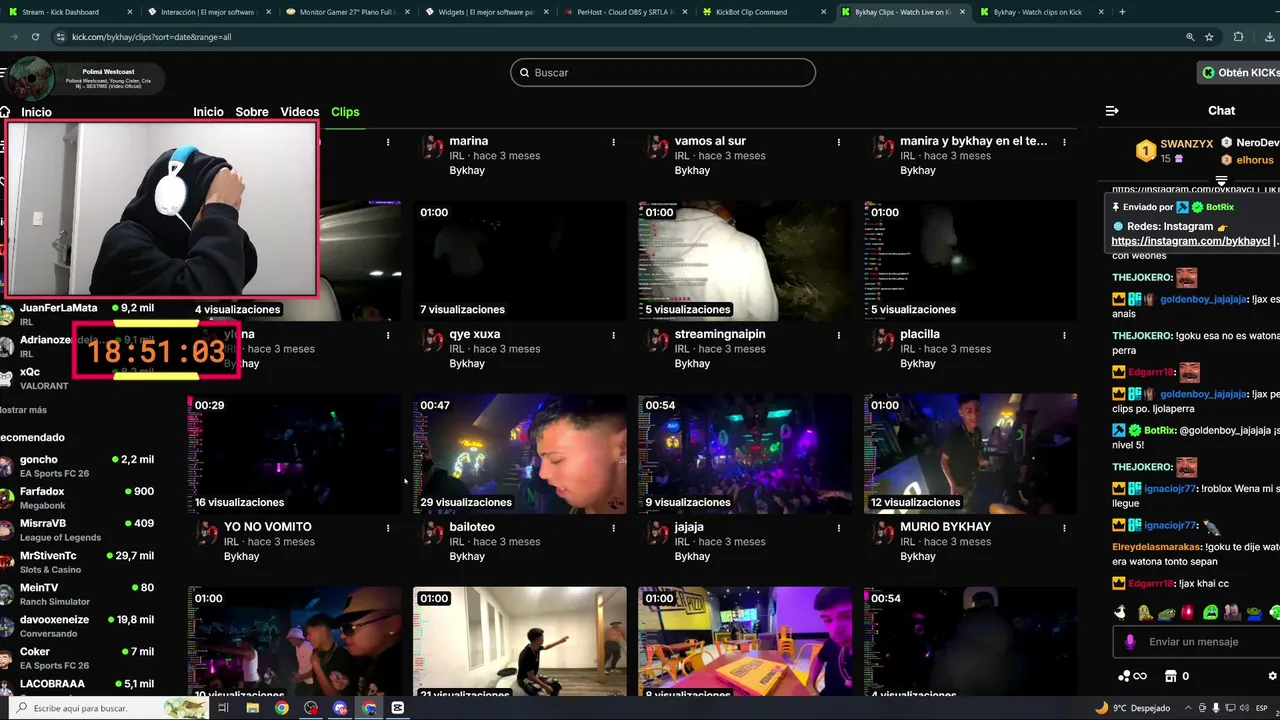Play the 'MURIO BYKHAY' clip thumbnail
Image resolution: width=1280 pixels, height=720 pixels.
pyautogui.click(x=971, y=454)
